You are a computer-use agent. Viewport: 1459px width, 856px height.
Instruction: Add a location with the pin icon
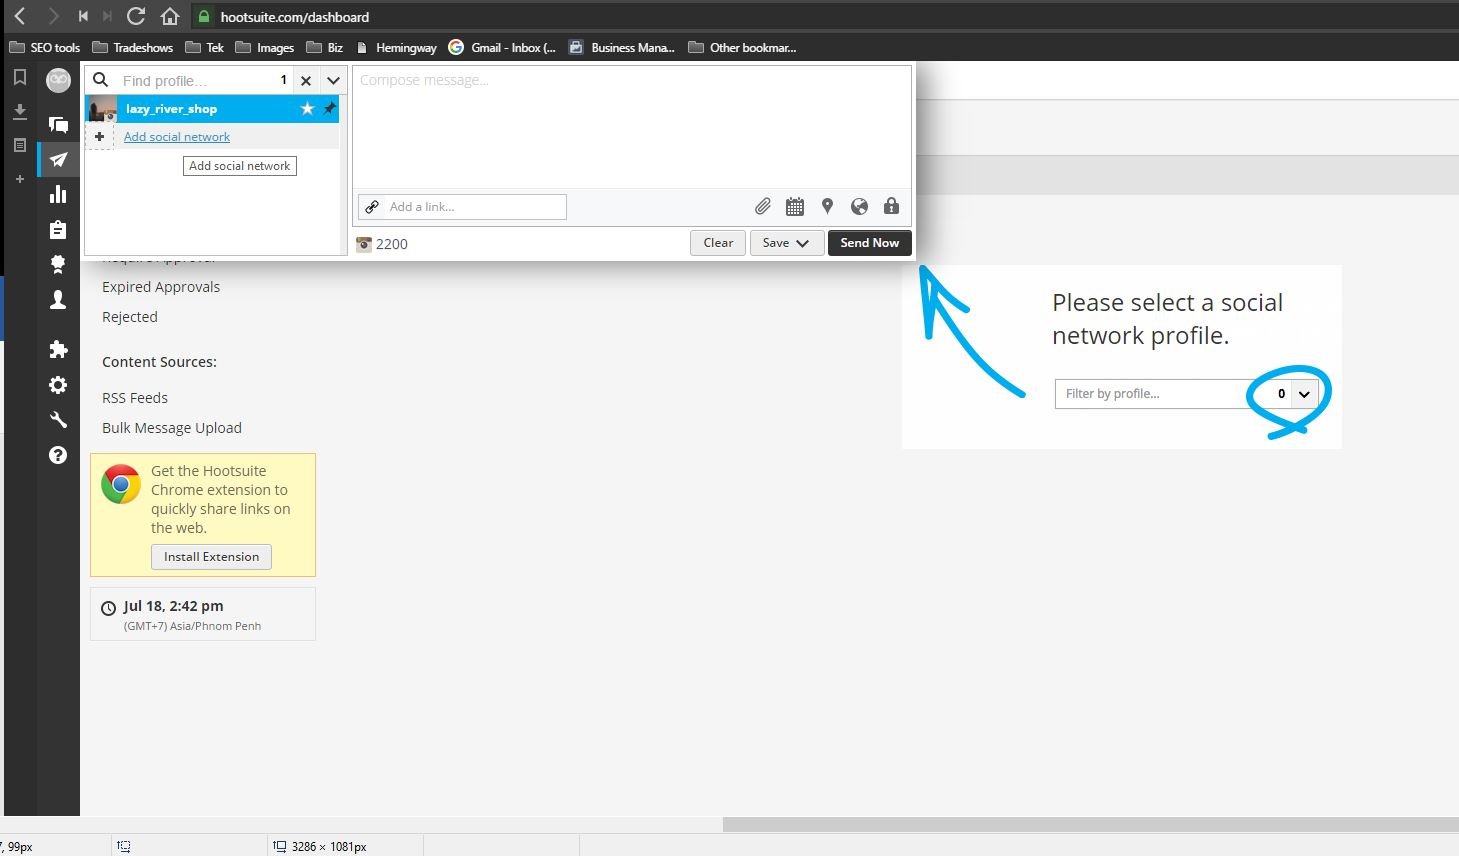(x=827, y=206)
